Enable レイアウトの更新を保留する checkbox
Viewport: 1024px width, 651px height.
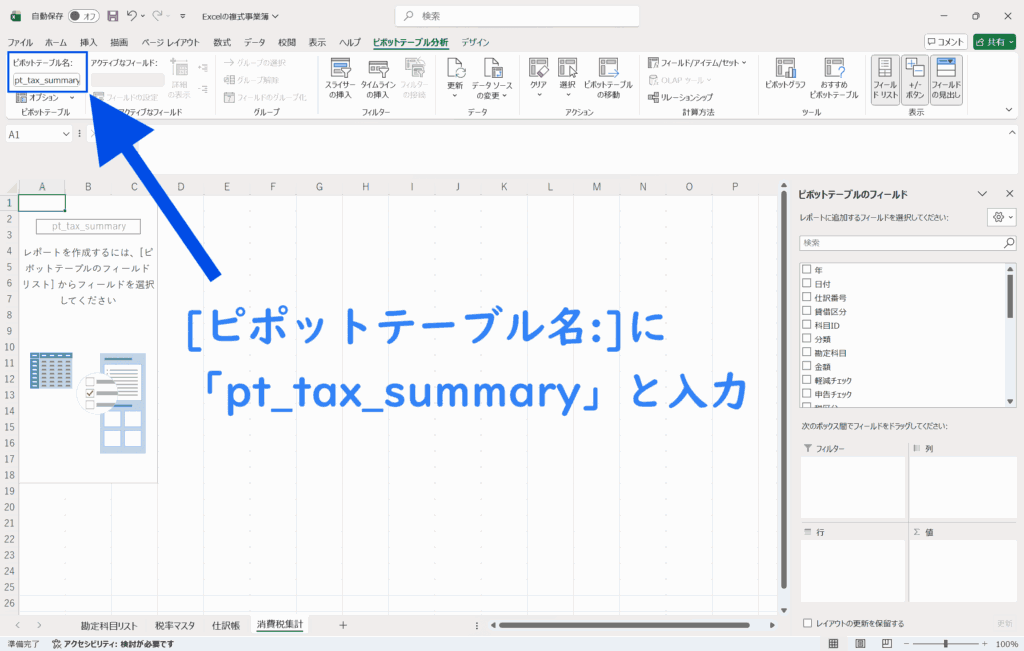(x=807, y=623)
